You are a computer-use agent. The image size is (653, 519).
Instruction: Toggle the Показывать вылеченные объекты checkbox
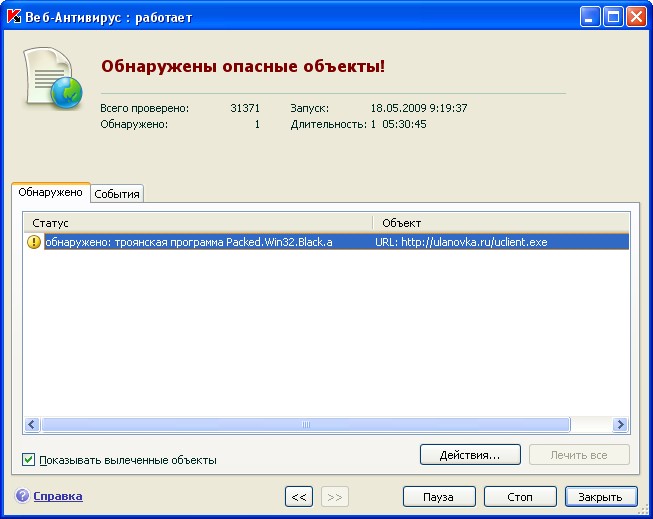[29, 460]
